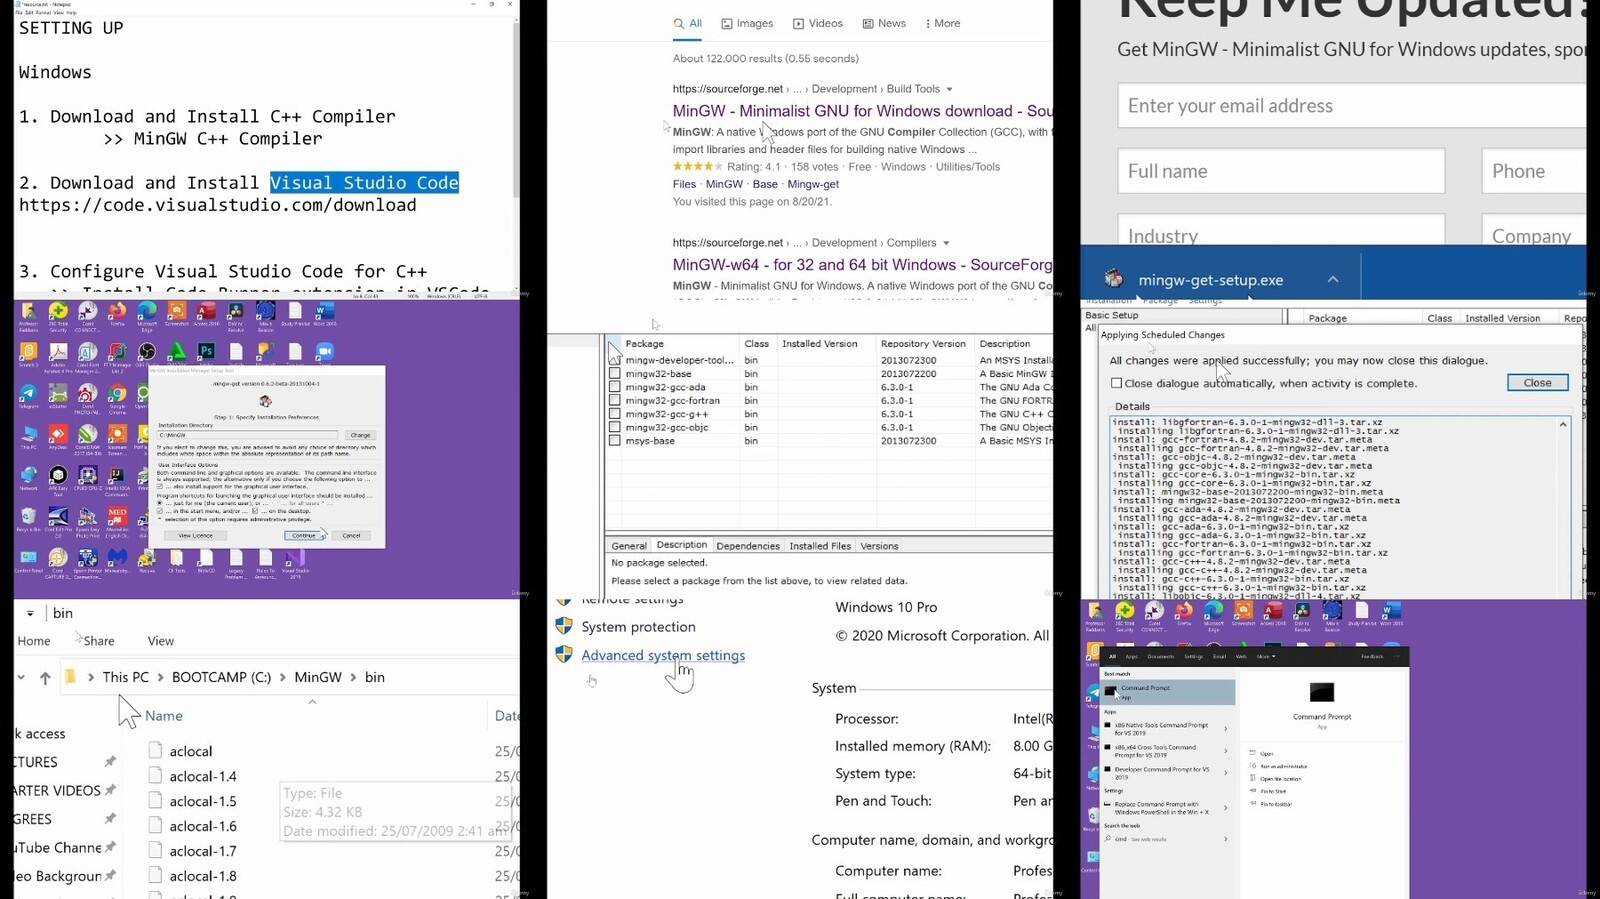The width and height of the screenshot is (1600, 899).
Task: Open Visual Studio 2019 icon on installer desktop
Action: [x=295, y=557]
